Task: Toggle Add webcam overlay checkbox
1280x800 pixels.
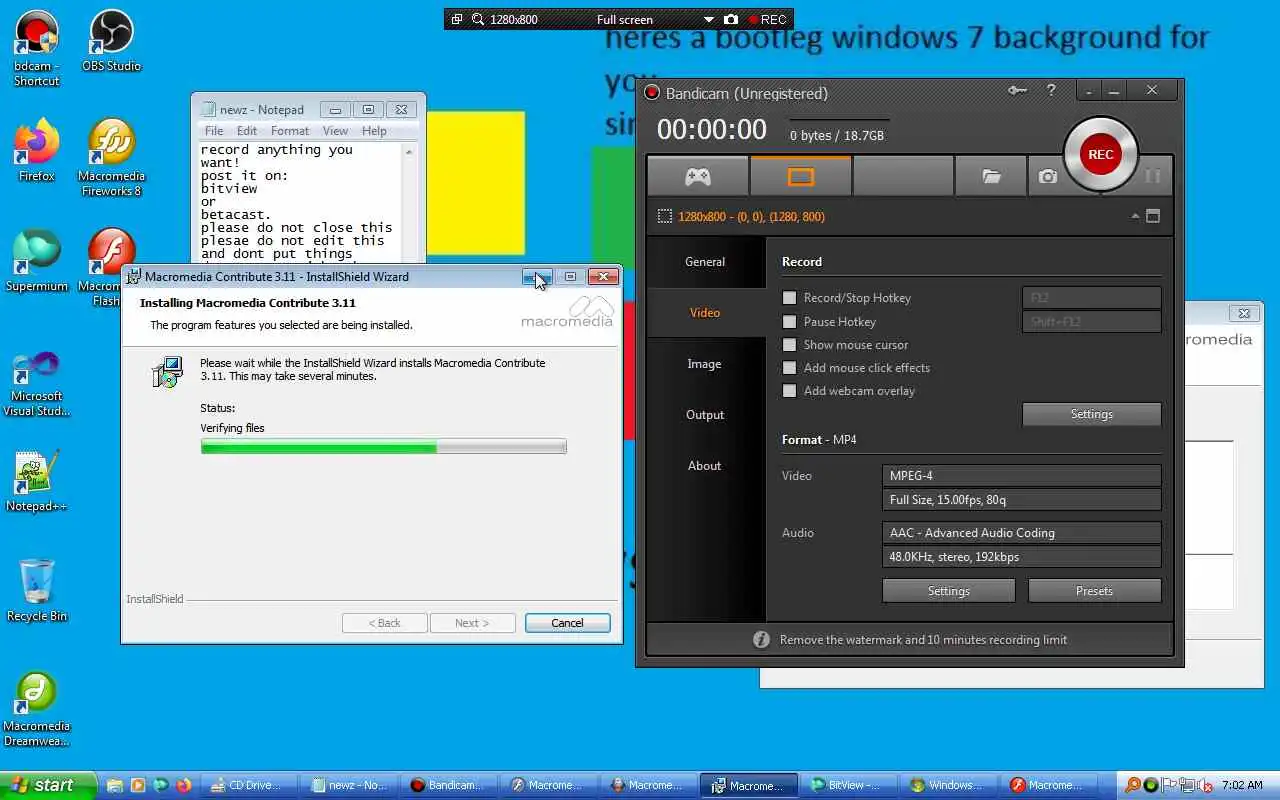Action: (x=790, y=390)
